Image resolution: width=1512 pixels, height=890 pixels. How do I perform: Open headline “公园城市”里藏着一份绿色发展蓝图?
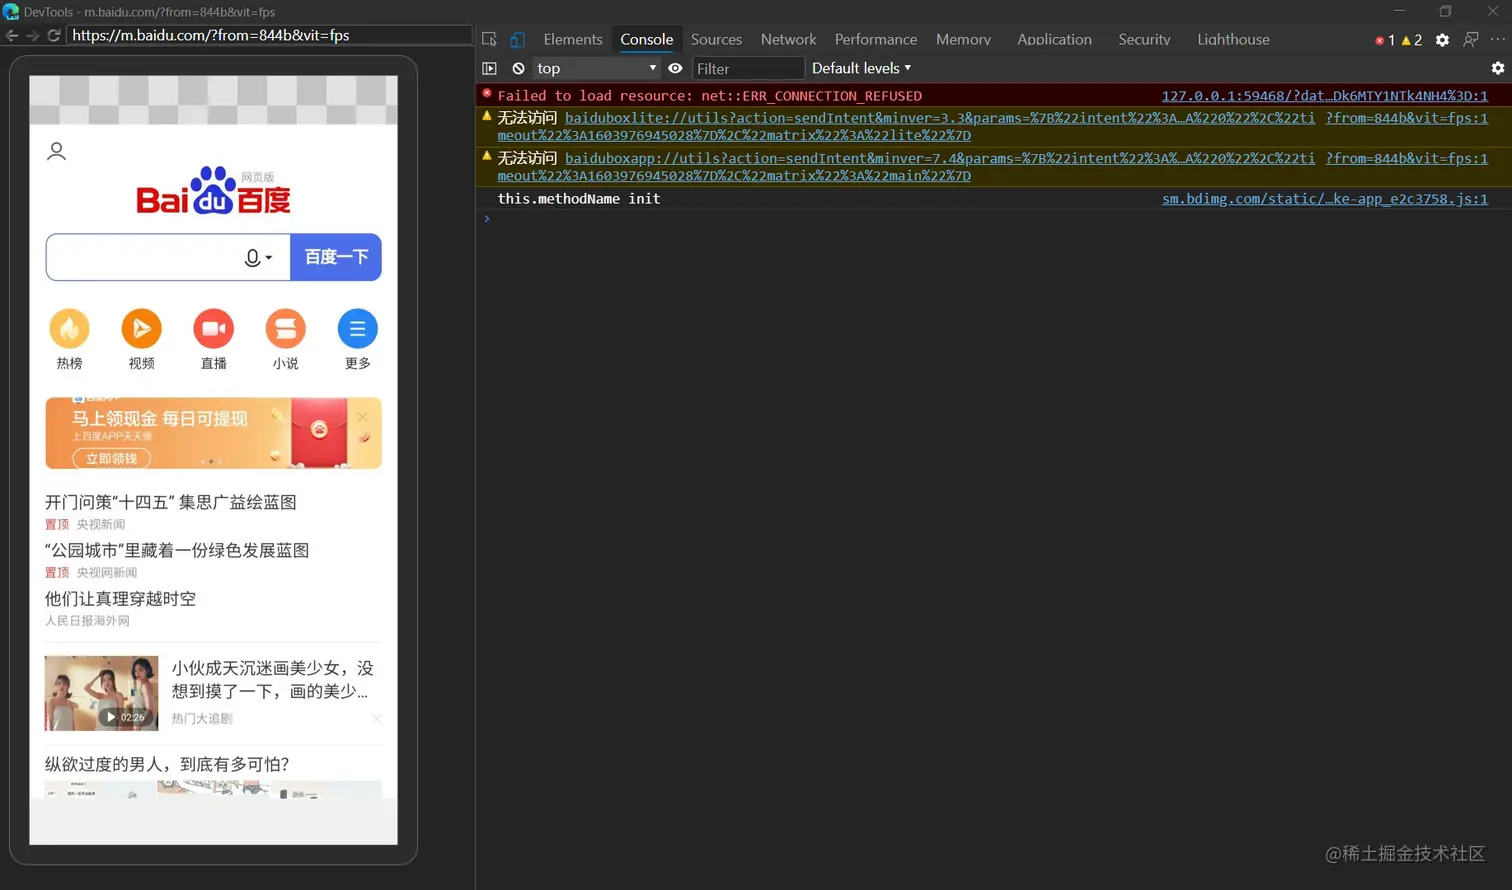176,550
